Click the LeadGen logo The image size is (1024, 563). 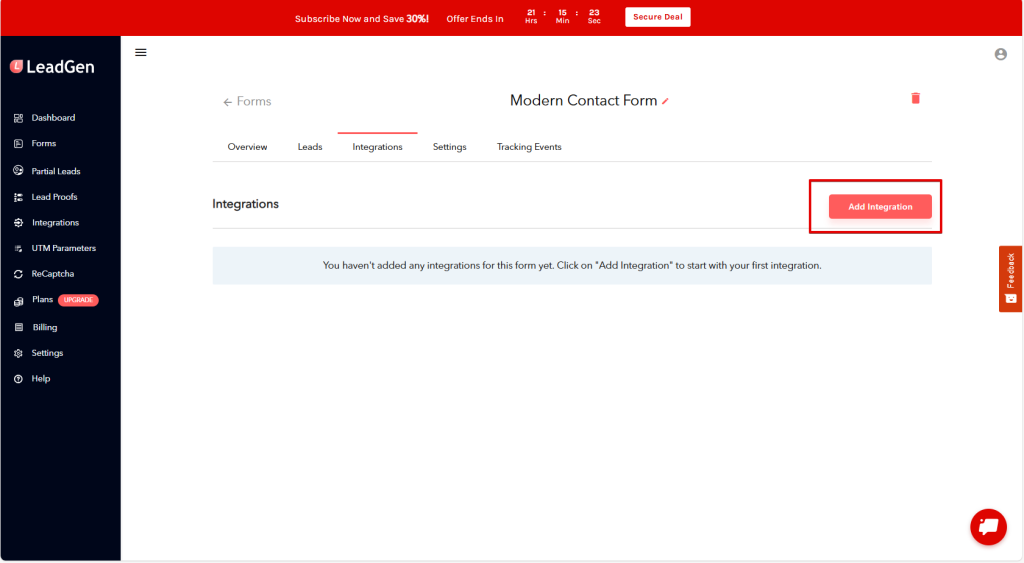point(53,67)
